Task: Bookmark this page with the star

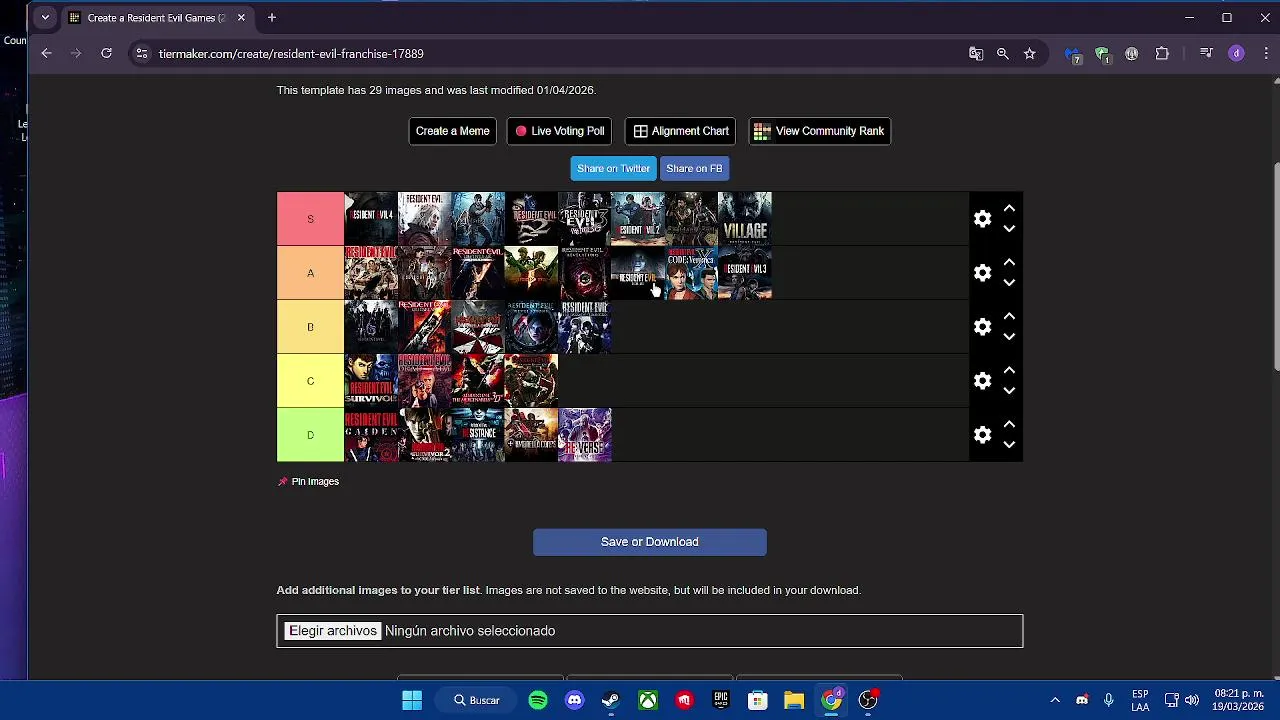Action: tap(1030, 54)
